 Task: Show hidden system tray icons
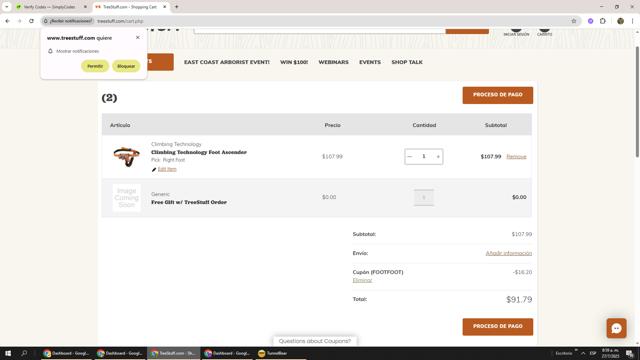pyautogui.click(x=583, y=353)
